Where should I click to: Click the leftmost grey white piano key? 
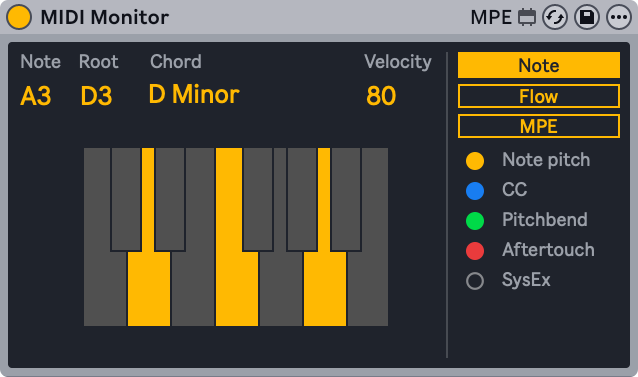click(x=105, y=289)
